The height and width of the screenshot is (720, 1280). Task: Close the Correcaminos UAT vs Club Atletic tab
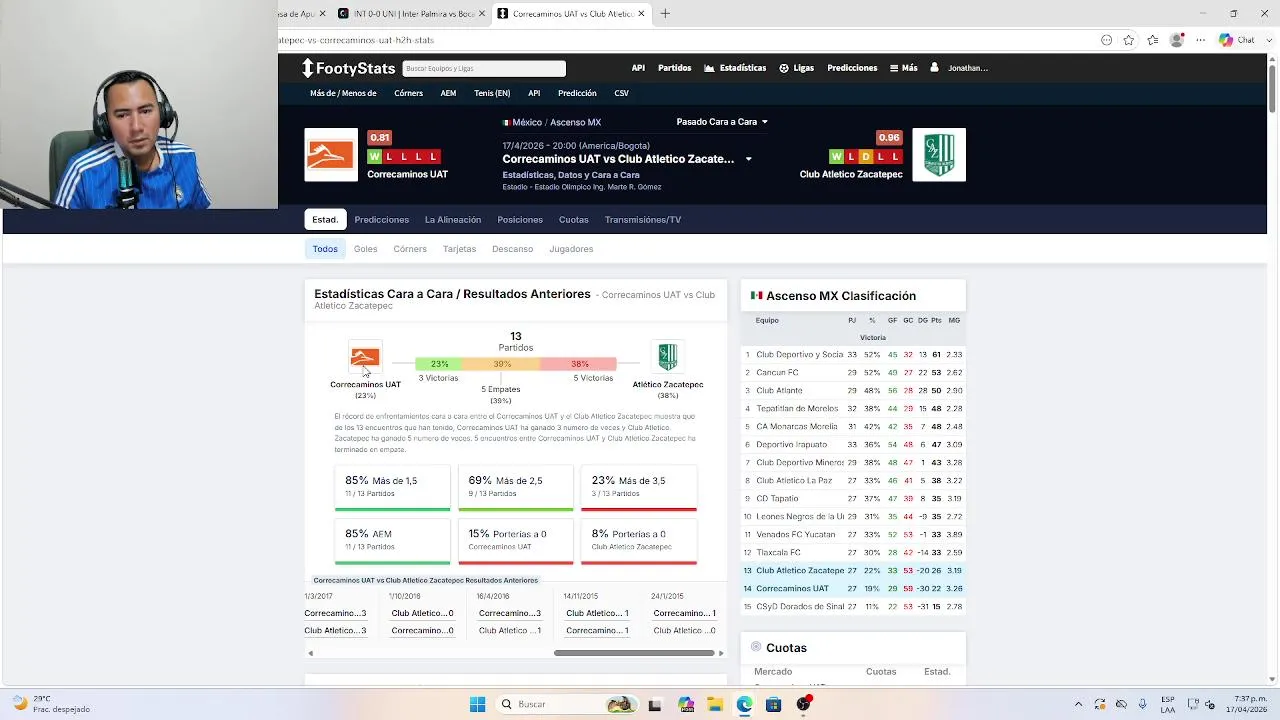[x=641, y=14]
